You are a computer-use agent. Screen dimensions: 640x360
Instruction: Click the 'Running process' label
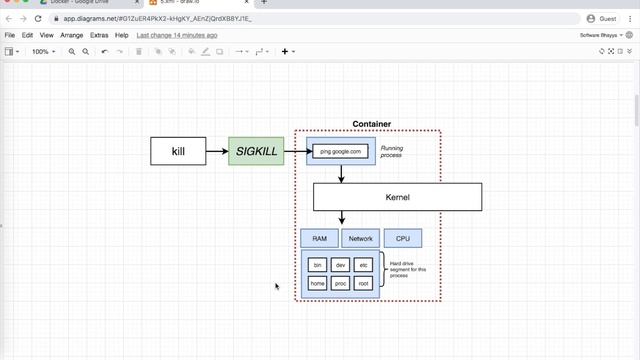tap(392, 151)
